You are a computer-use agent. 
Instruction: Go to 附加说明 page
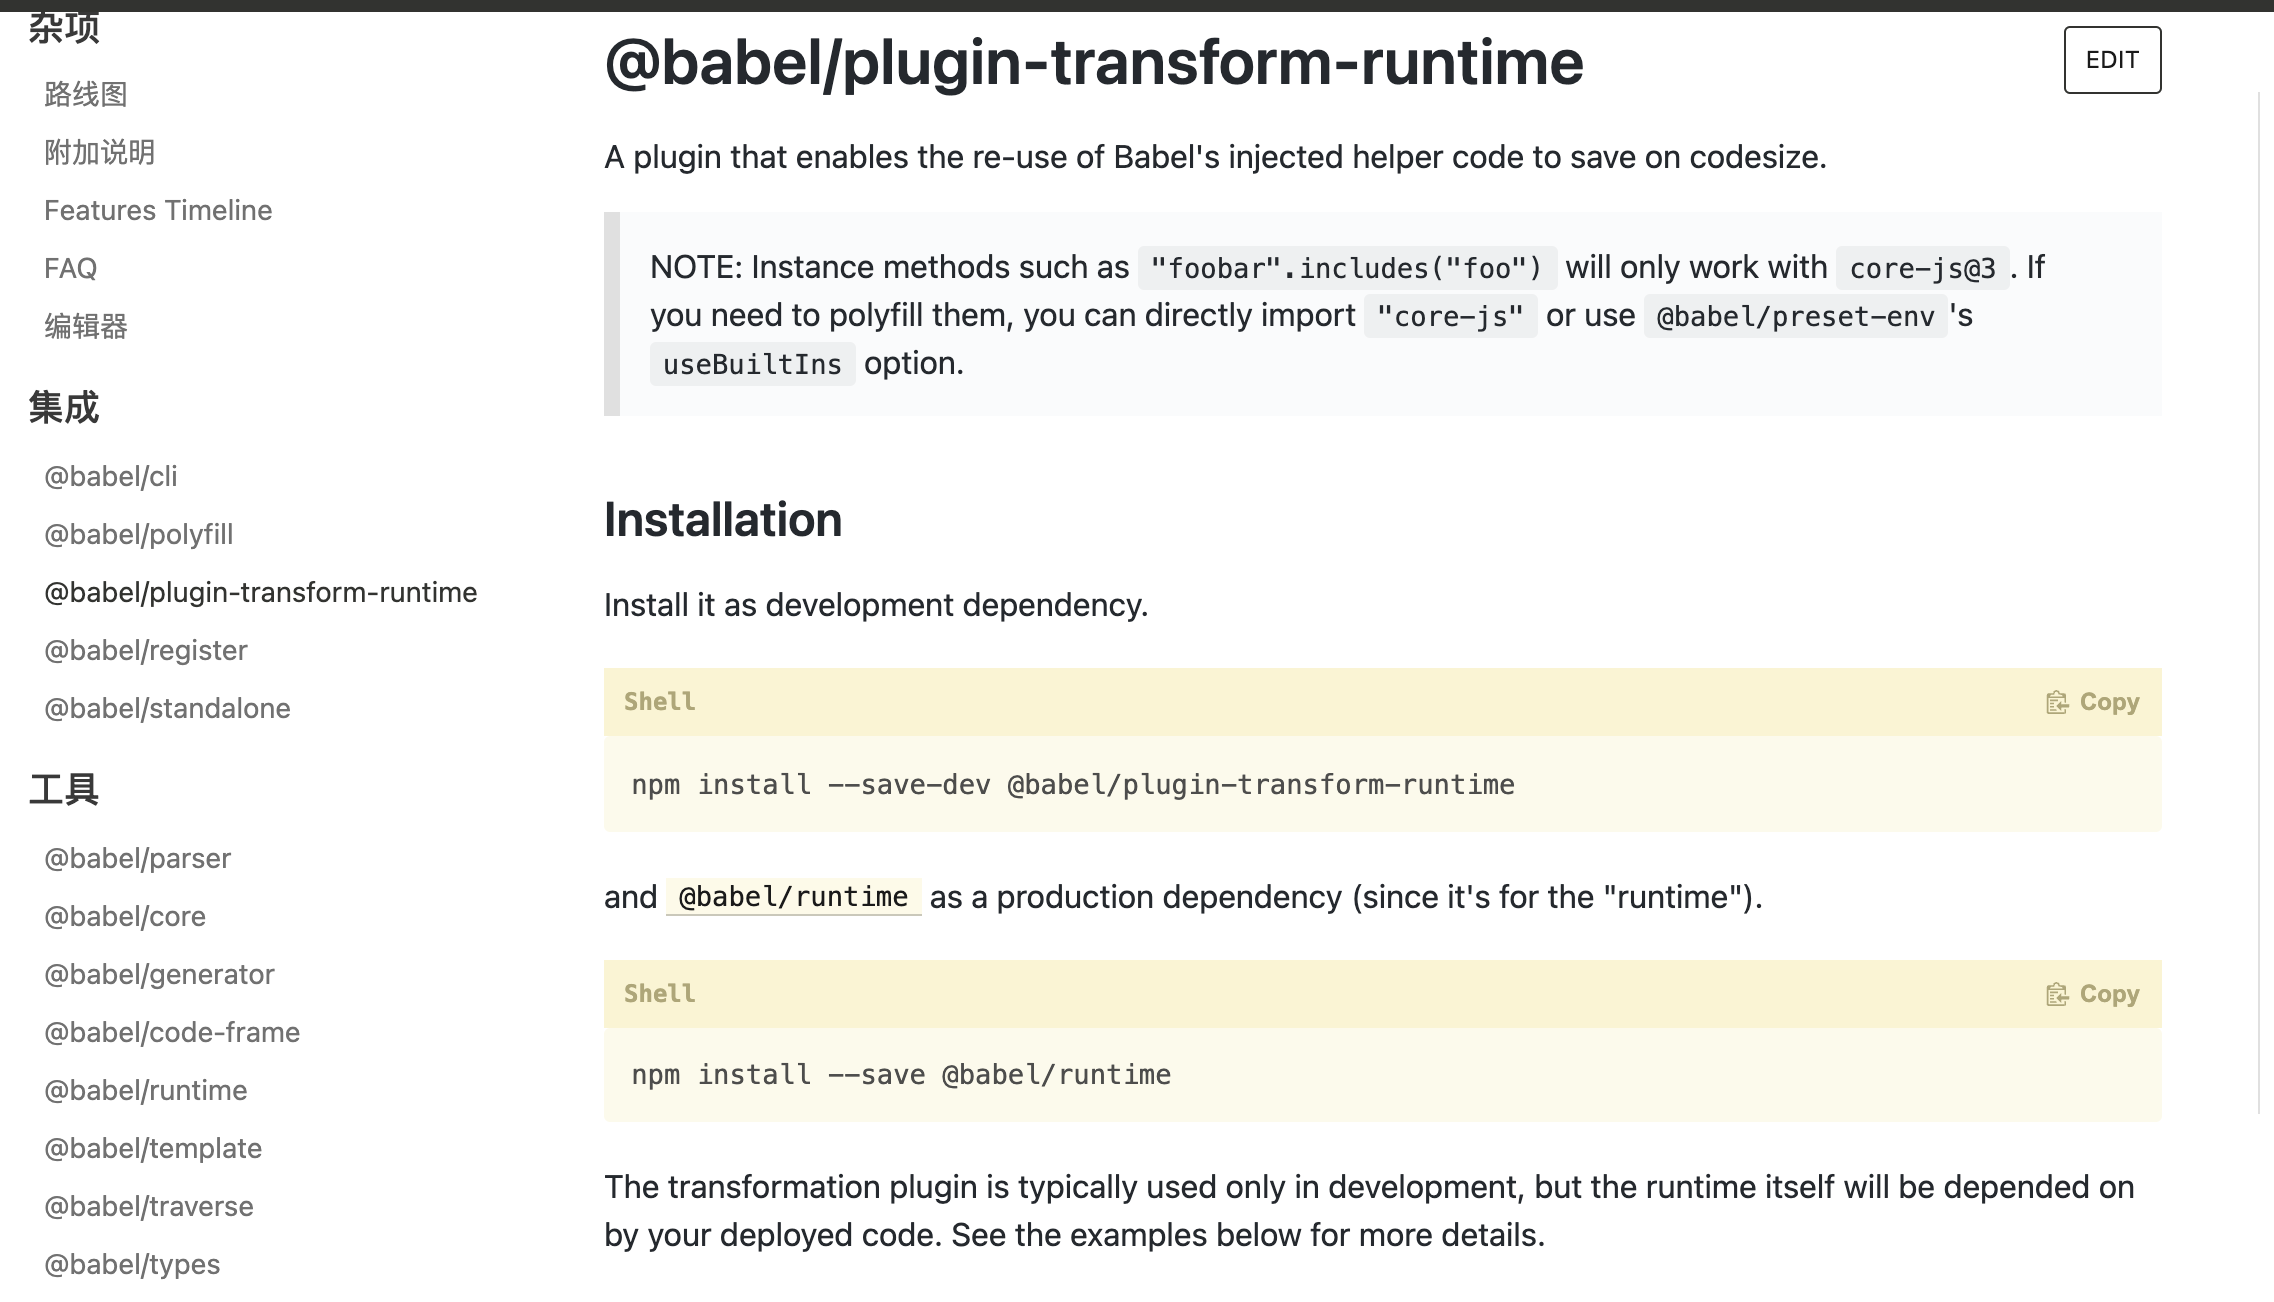(99, 153)
